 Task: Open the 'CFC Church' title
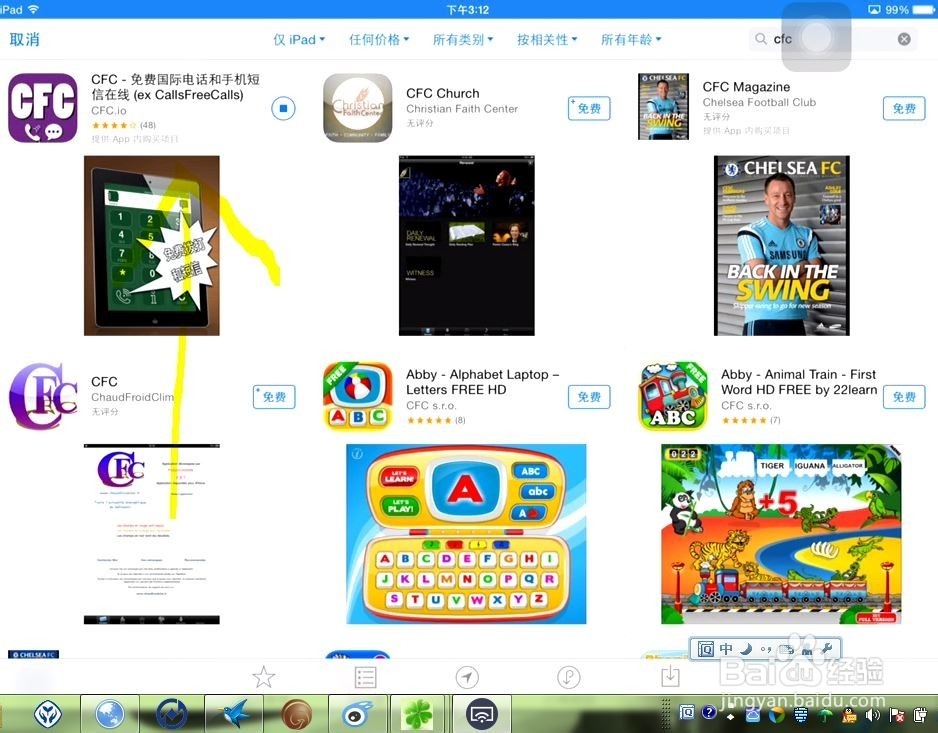pos(443,93)
